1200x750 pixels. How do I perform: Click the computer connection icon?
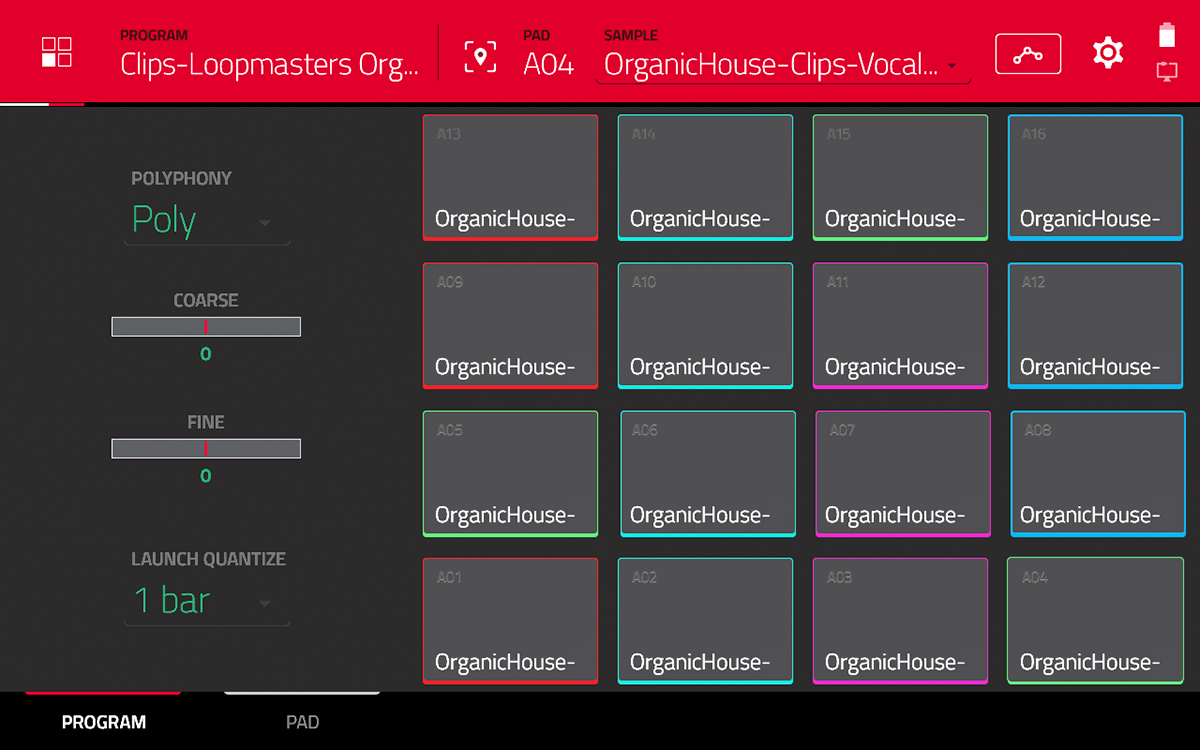click(x=1167, y=72)
